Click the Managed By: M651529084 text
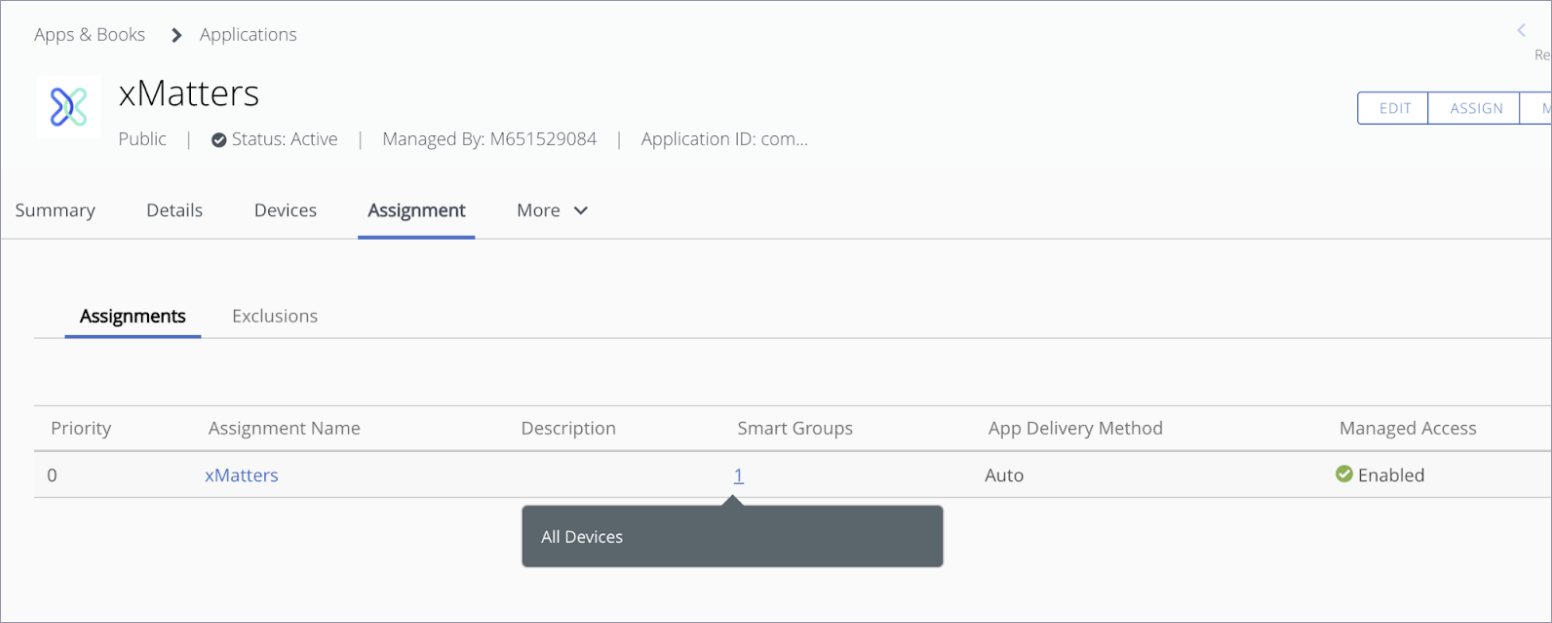The height and width of the screenshot is (623, 1552). click(x=489, y=139)
